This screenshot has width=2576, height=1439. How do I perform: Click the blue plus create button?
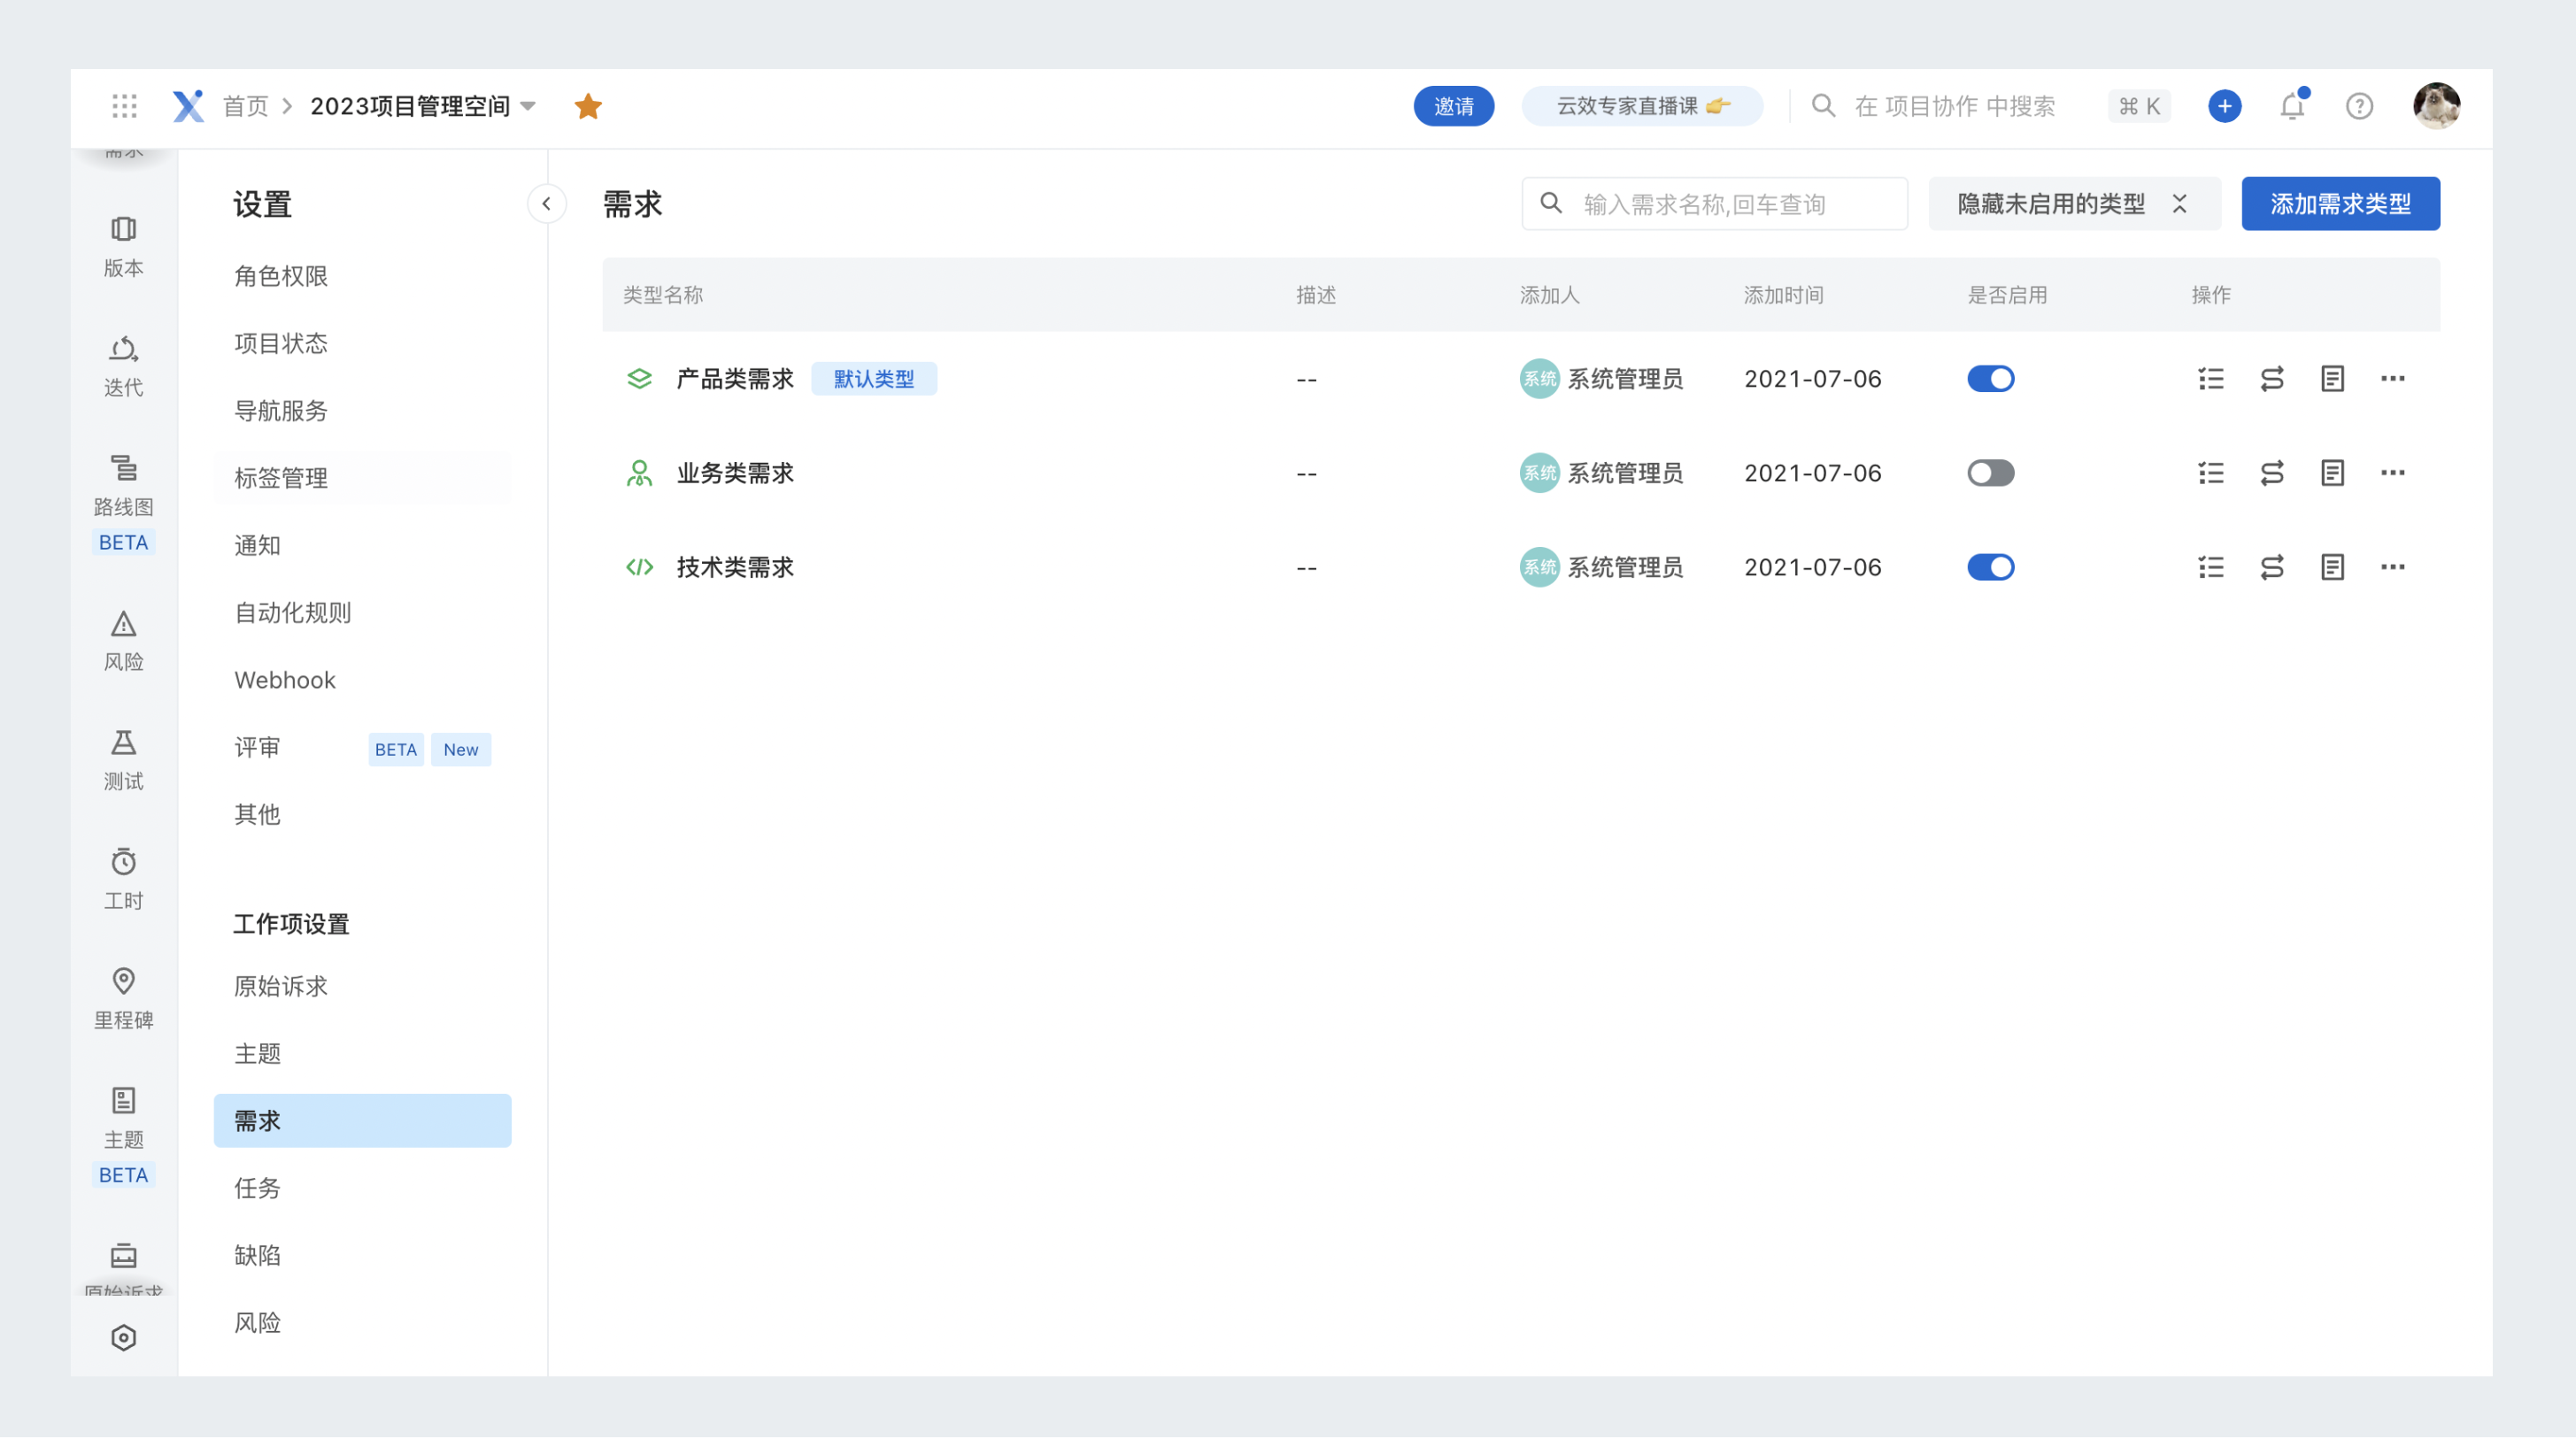pos(2224,106)
